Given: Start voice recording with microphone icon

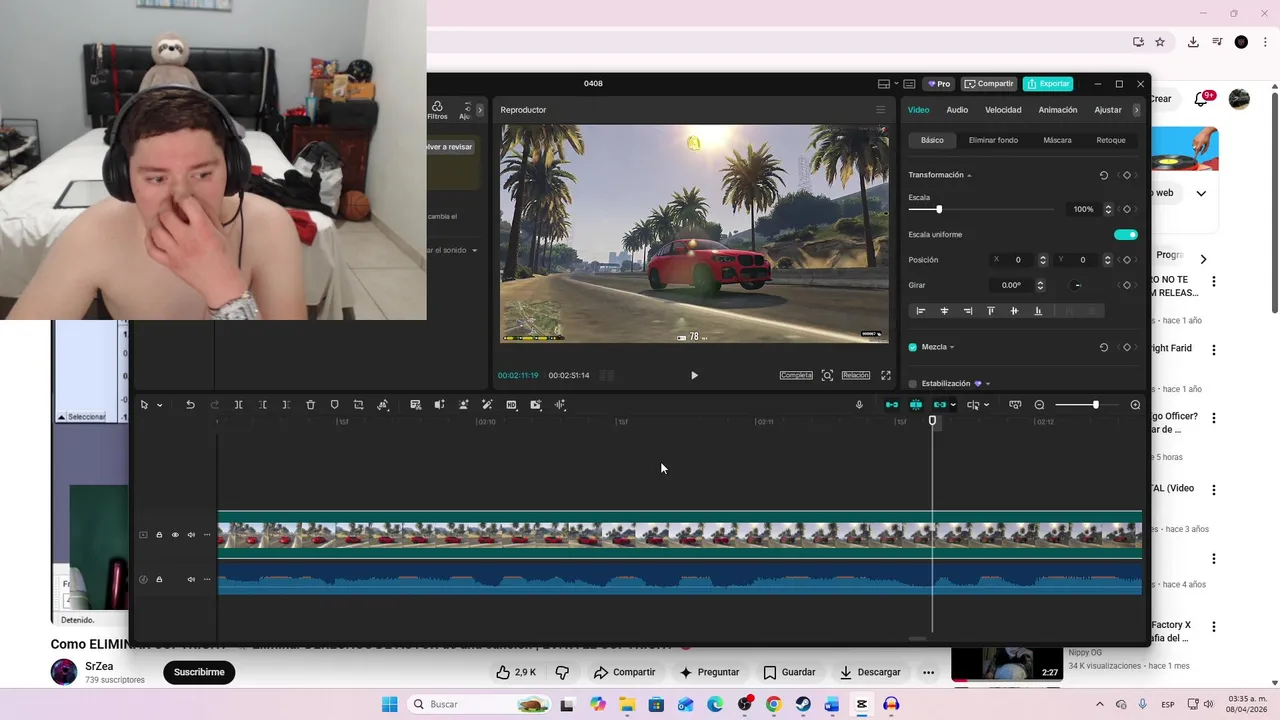Looking at the screenshot, I should [859, 405].
